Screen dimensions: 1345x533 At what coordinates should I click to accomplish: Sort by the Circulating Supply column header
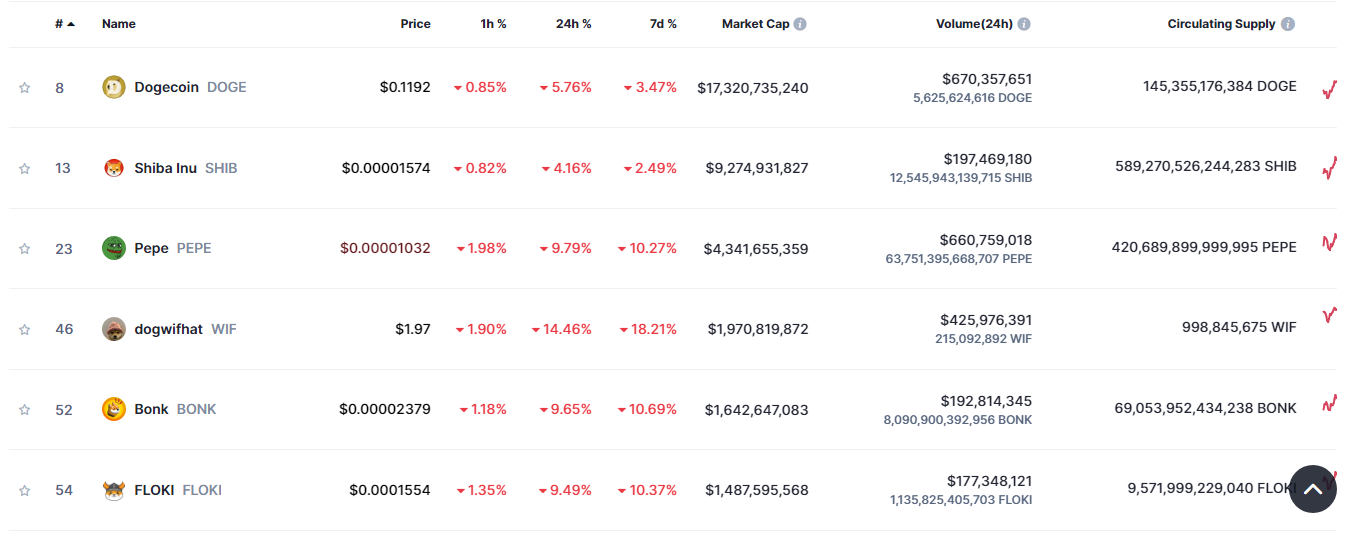[1222, 24]
